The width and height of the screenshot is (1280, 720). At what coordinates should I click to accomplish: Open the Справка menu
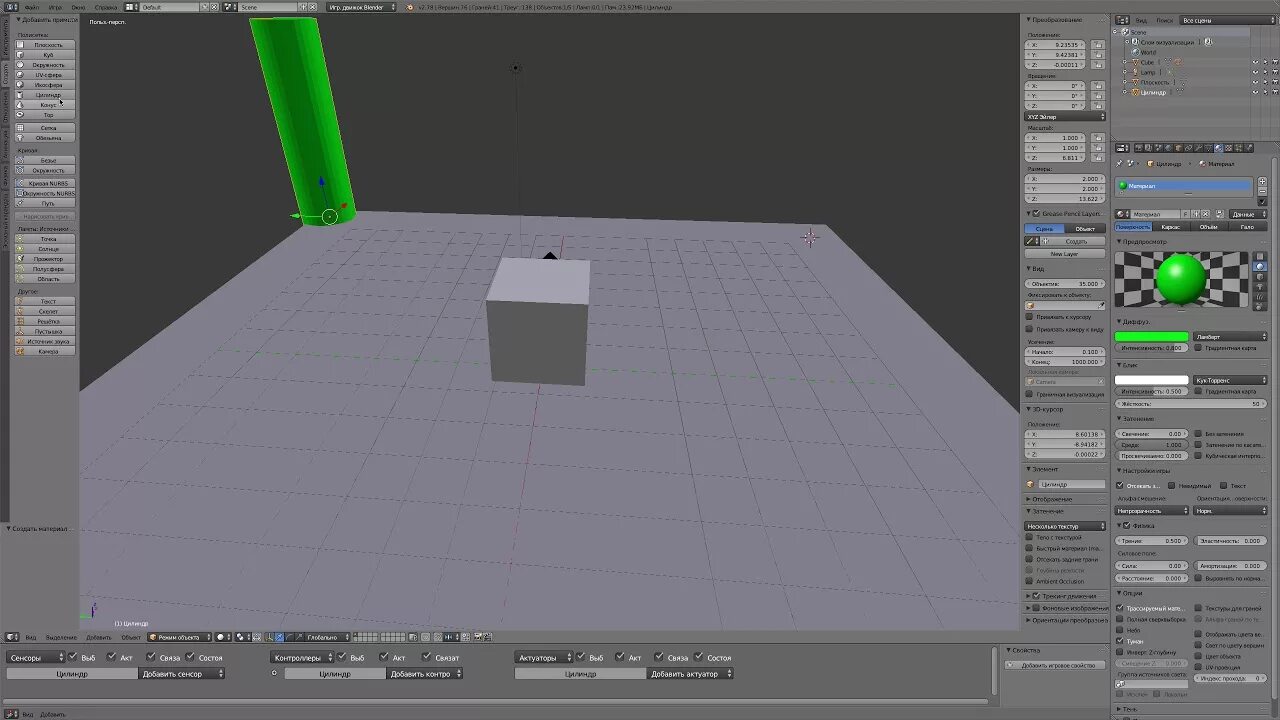106,7
